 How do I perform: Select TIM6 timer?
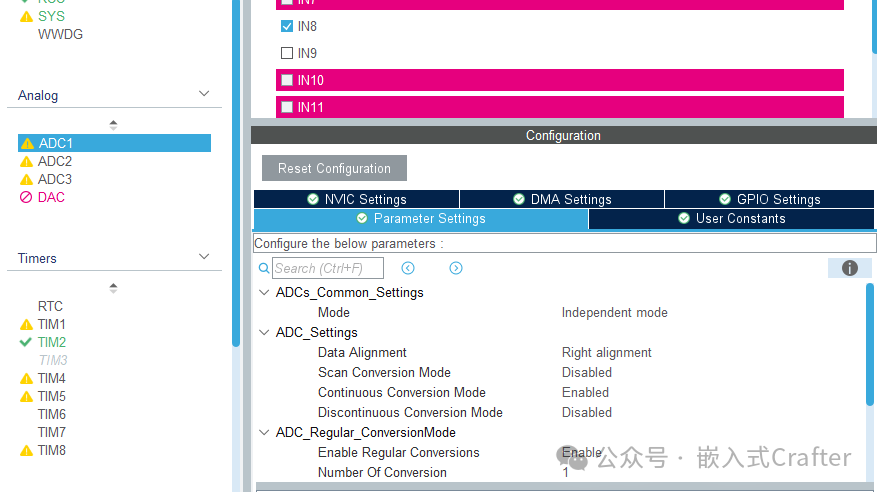(52, 414)
